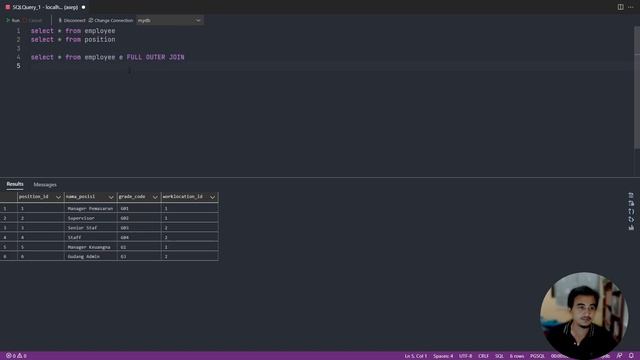The width and height of the screenshot is (640, 360).
Task: Click SQL language mode indicator
Action: (x=499, y=356)
